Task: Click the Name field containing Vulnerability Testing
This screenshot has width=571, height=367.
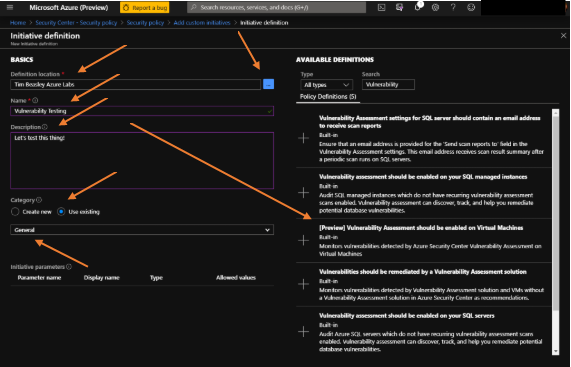Action: [x=142, y=111]
